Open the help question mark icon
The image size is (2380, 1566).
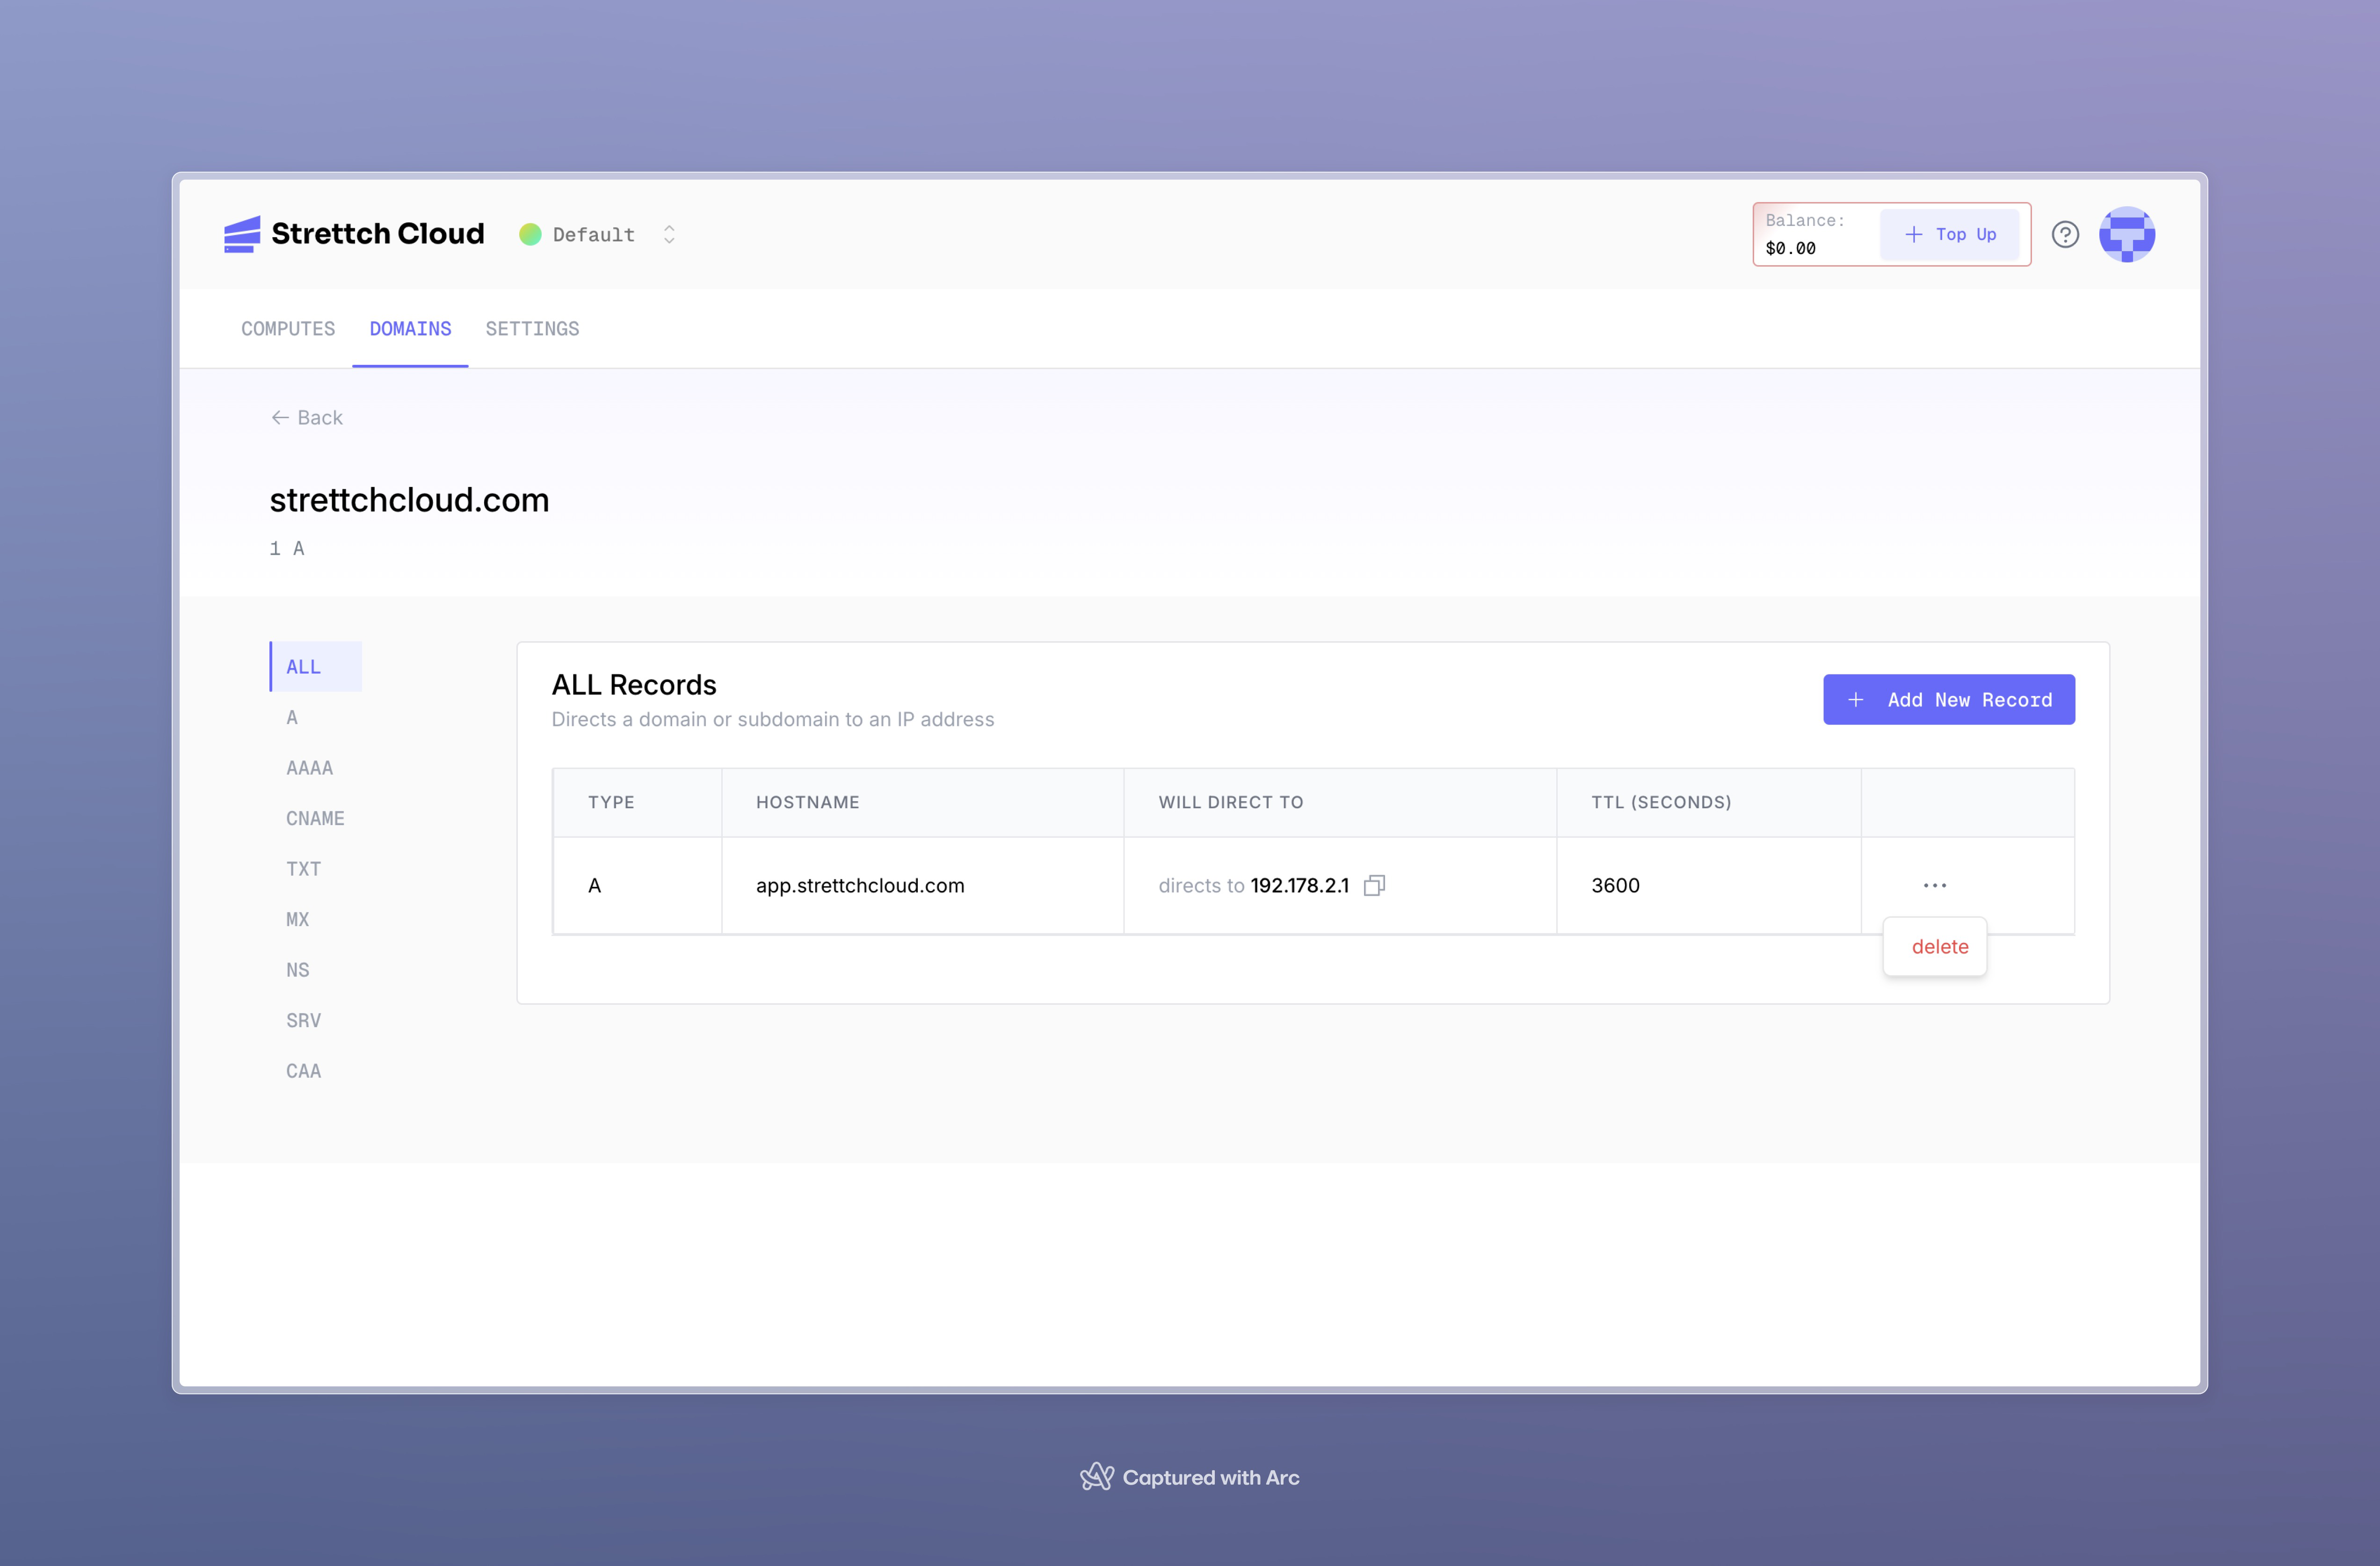pyautogui.click(x=2065, y=235)
